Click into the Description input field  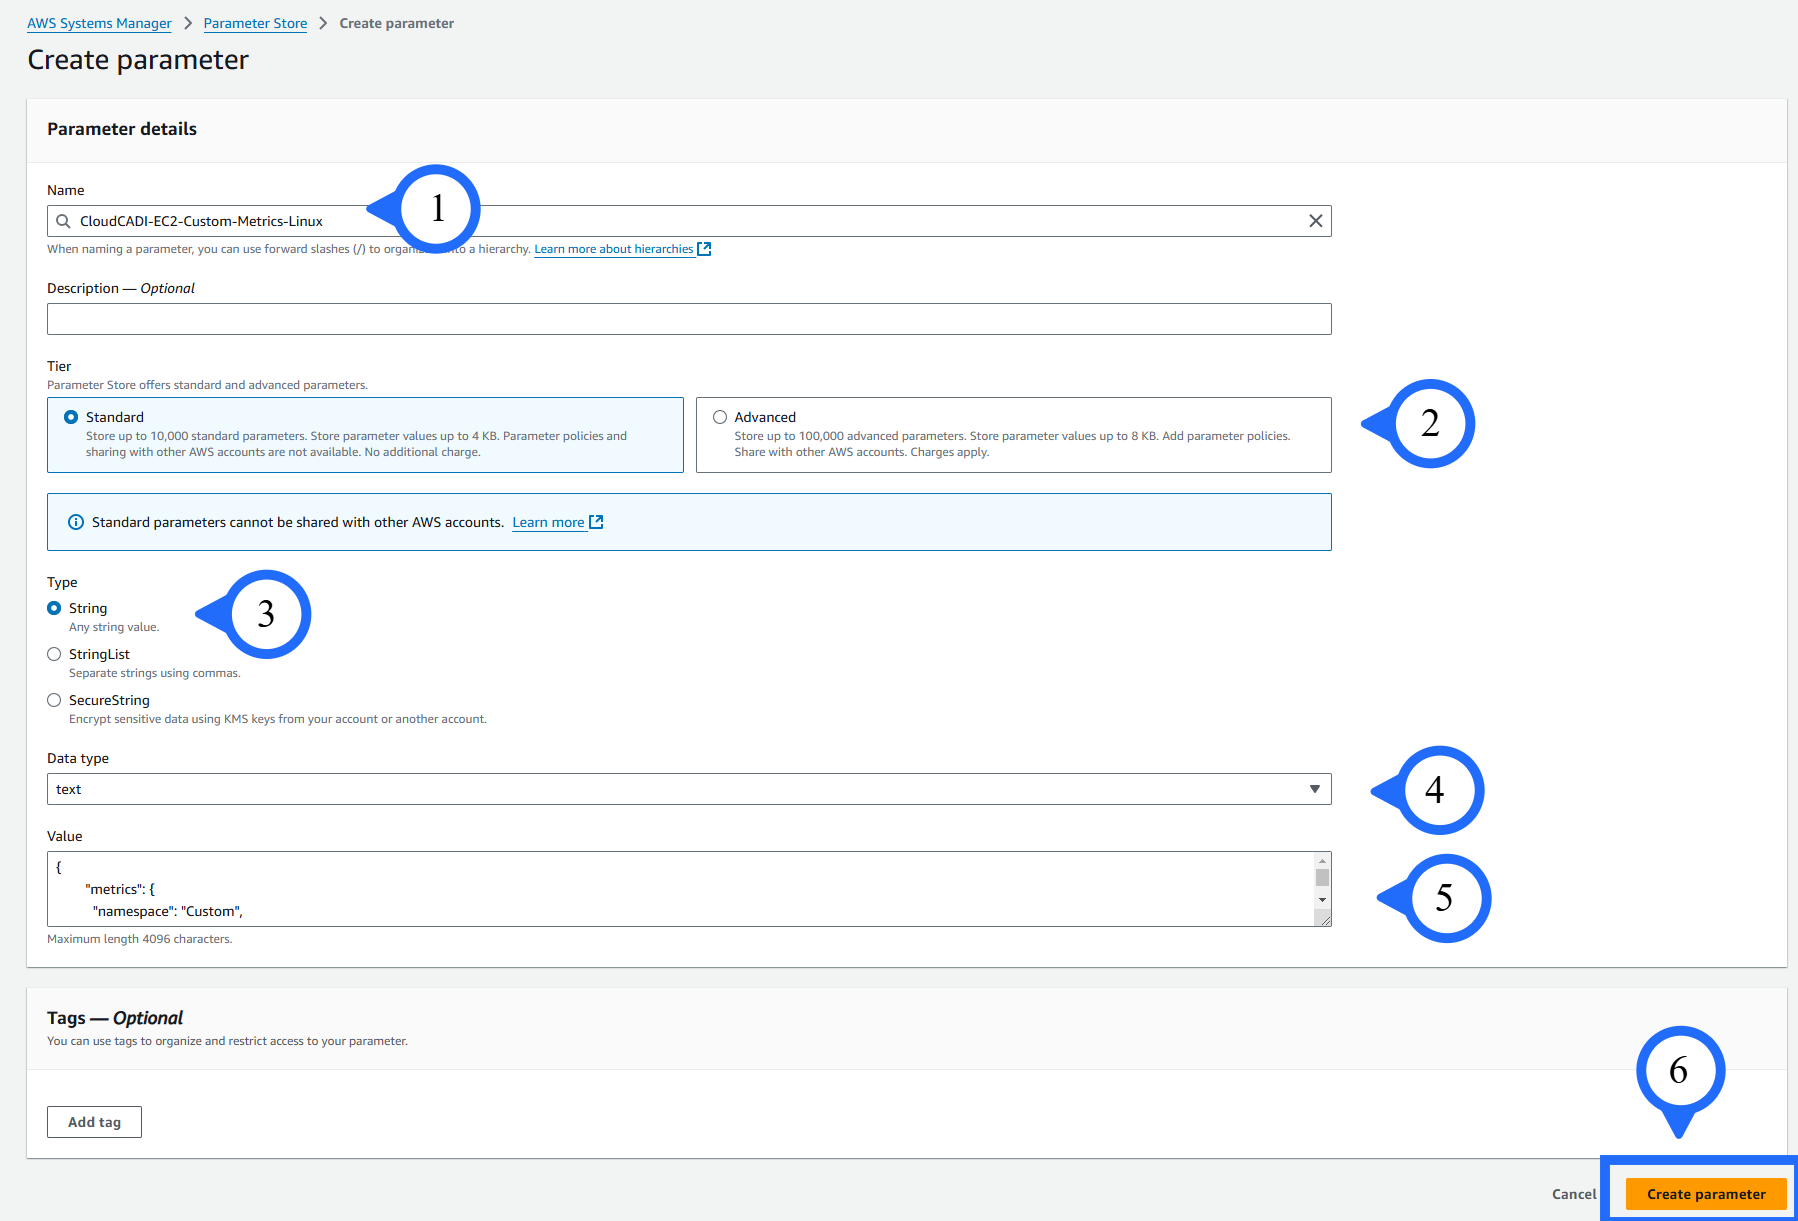point(688,319)
